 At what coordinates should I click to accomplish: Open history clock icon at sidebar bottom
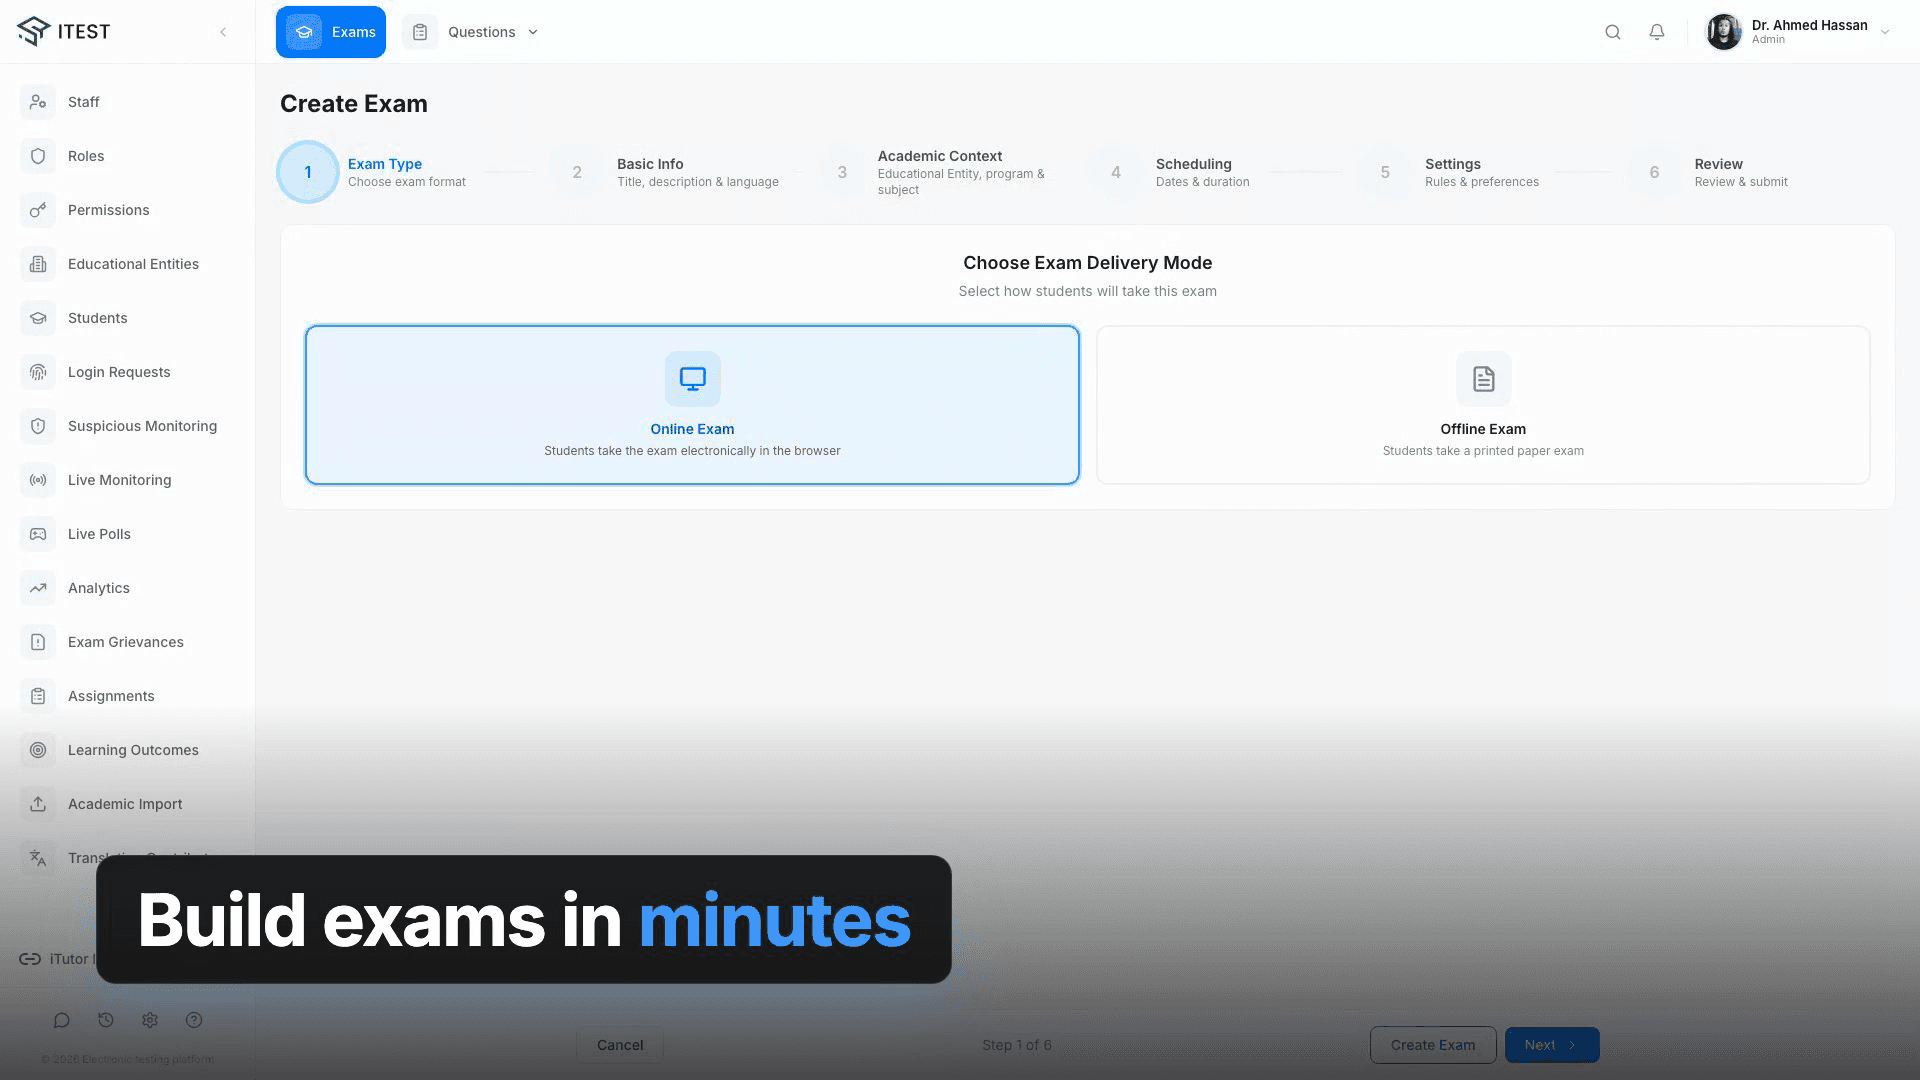pyautogui.click(x=106, y=1020)
